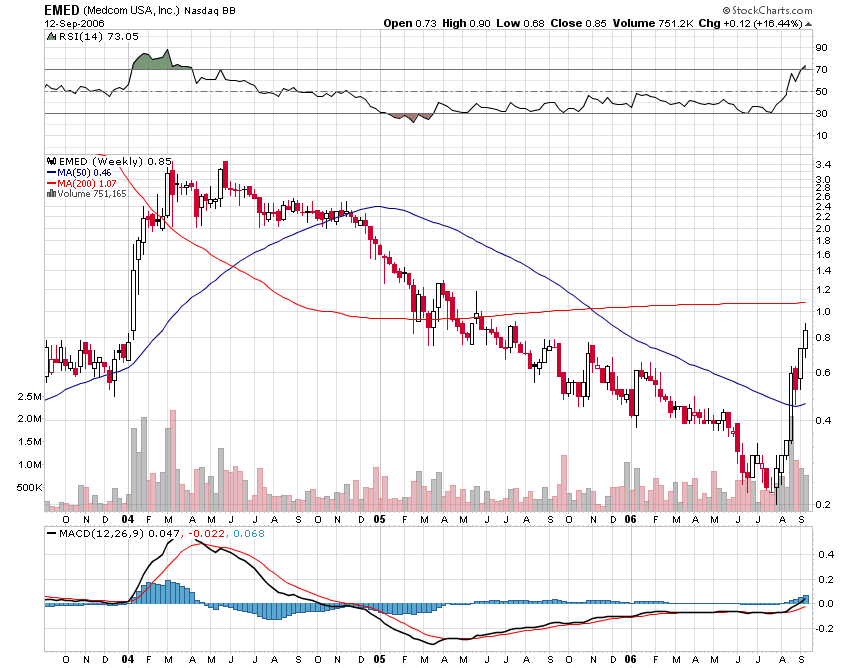Click the volume bars icon in the legend
Image resolution: width=850 pixels, height=668 pixels.
(x=51, y=194)
